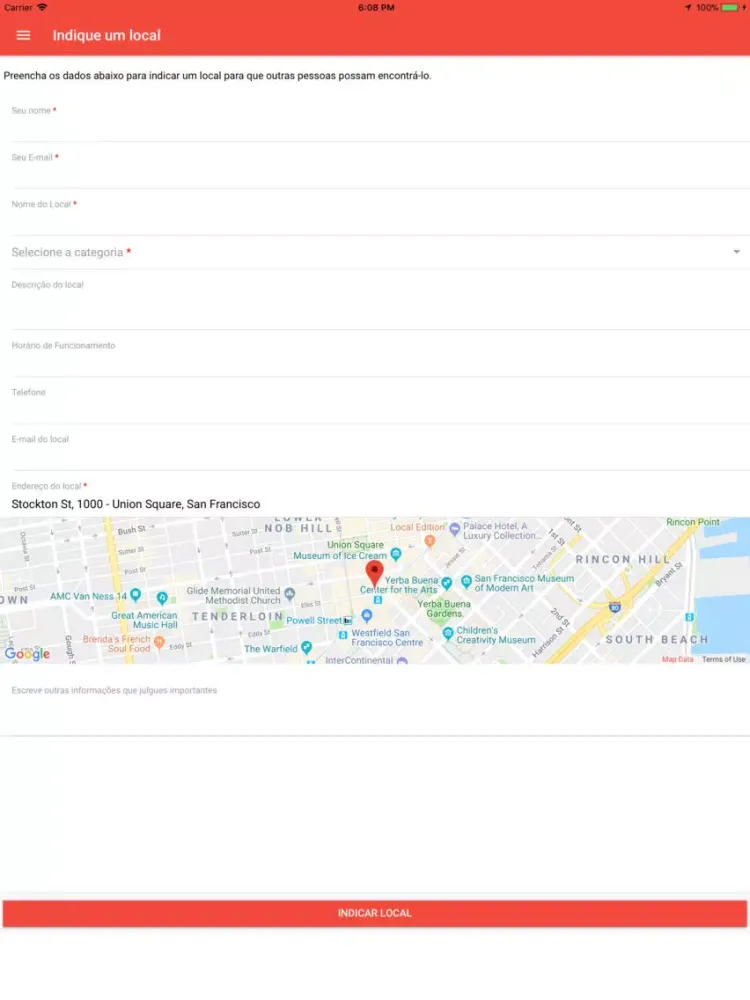Screen dimensions: 750x1000
Task: Tap the Glide Memorial United Methodist Church marker
Action: click(290, 594)
